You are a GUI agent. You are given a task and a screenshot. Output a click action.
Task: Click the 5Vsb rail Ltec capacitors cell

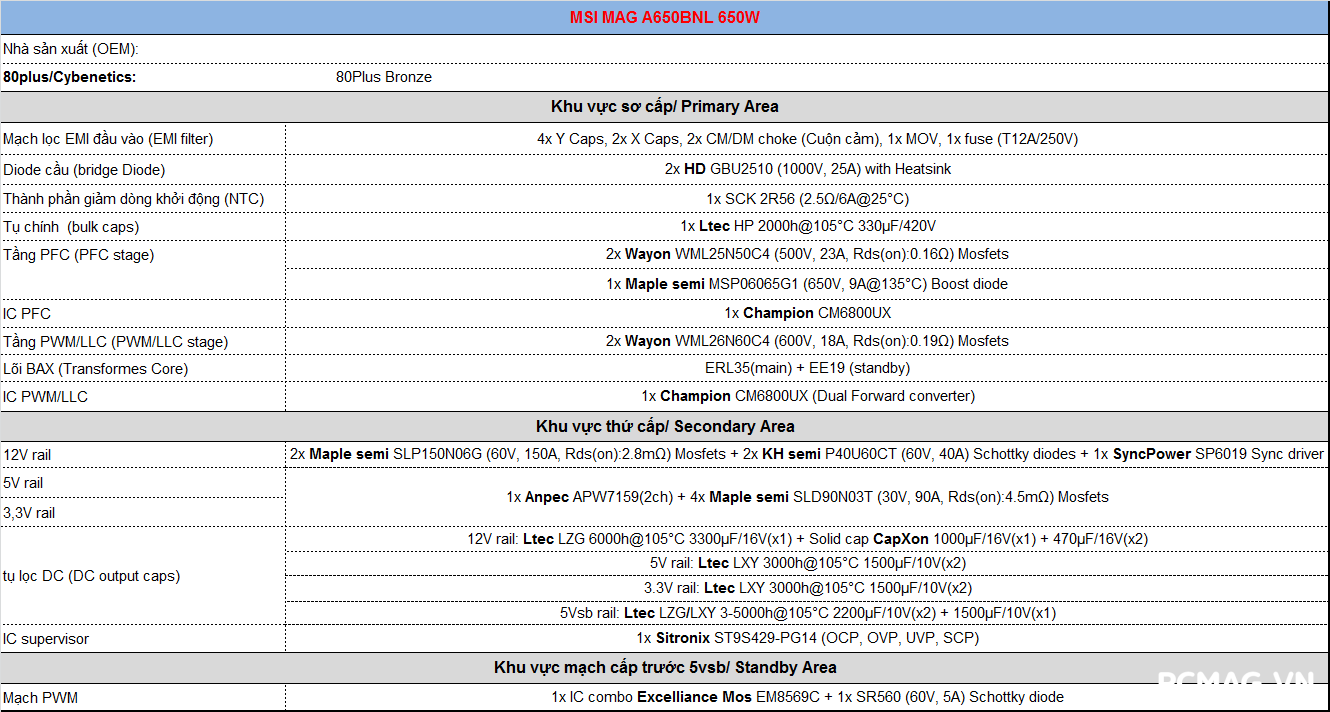click(807, 613)
